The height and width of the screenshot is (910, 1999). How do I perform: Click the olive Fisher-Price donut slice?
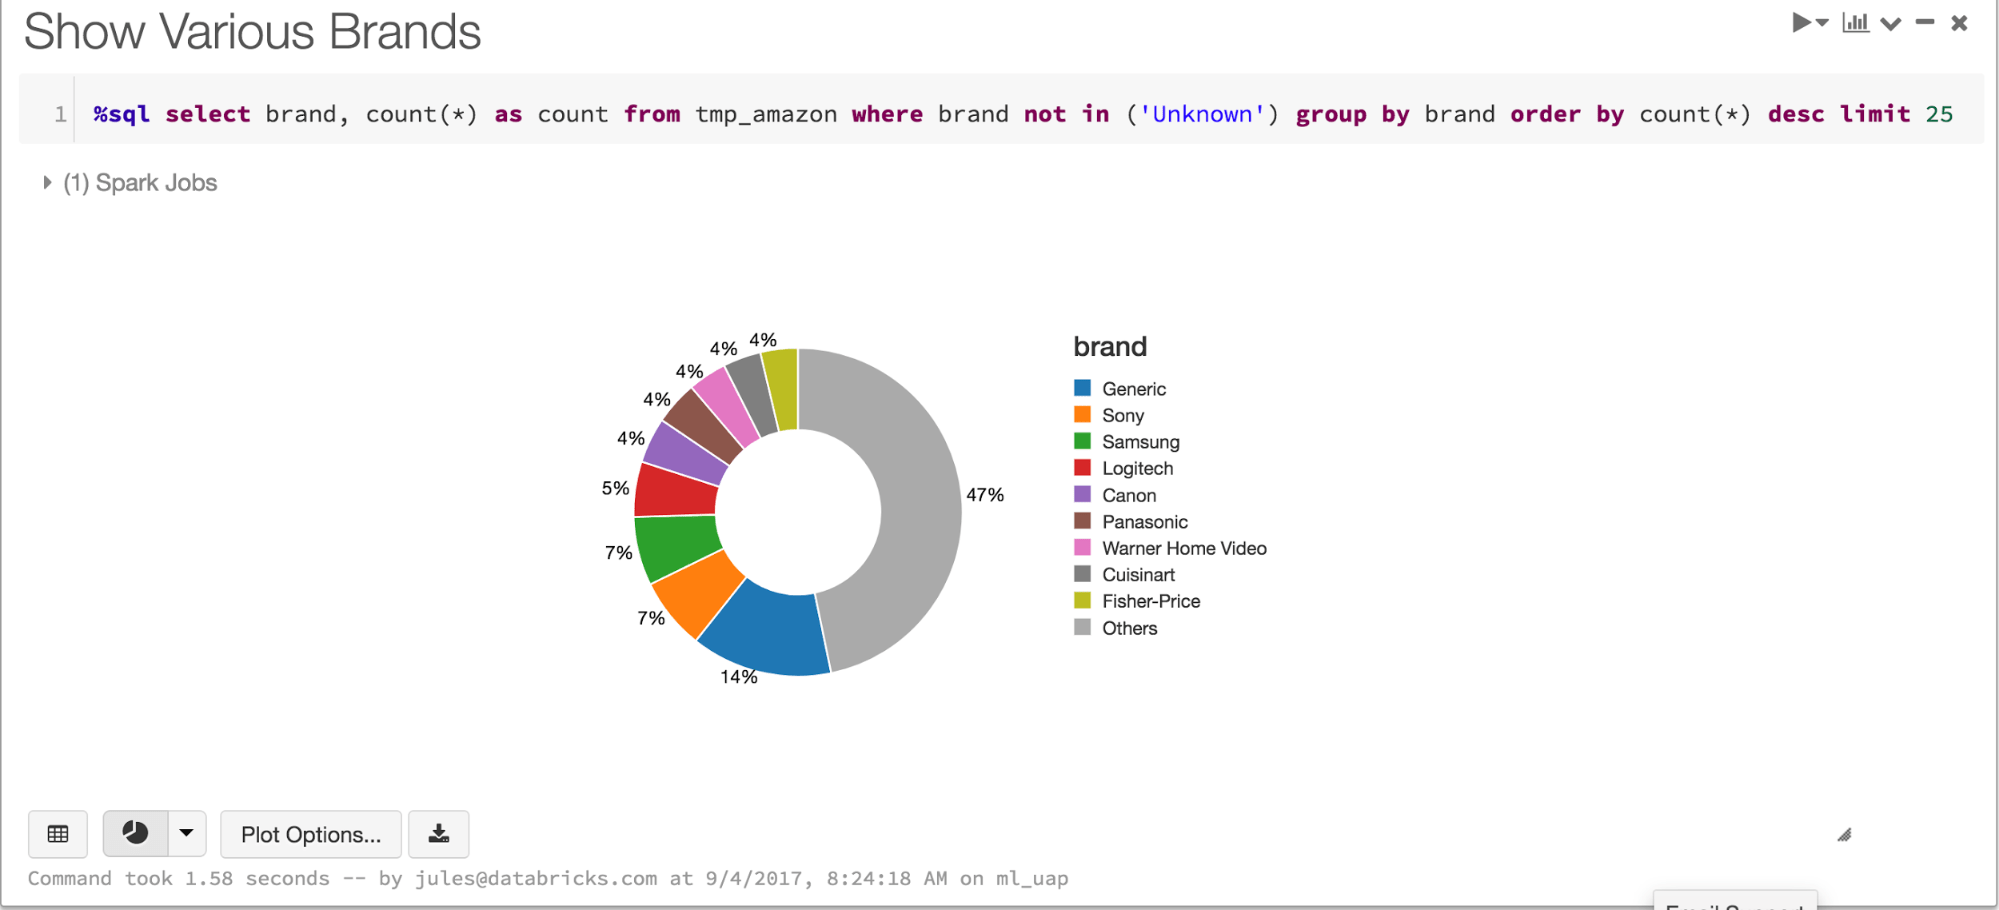[781, 389]
